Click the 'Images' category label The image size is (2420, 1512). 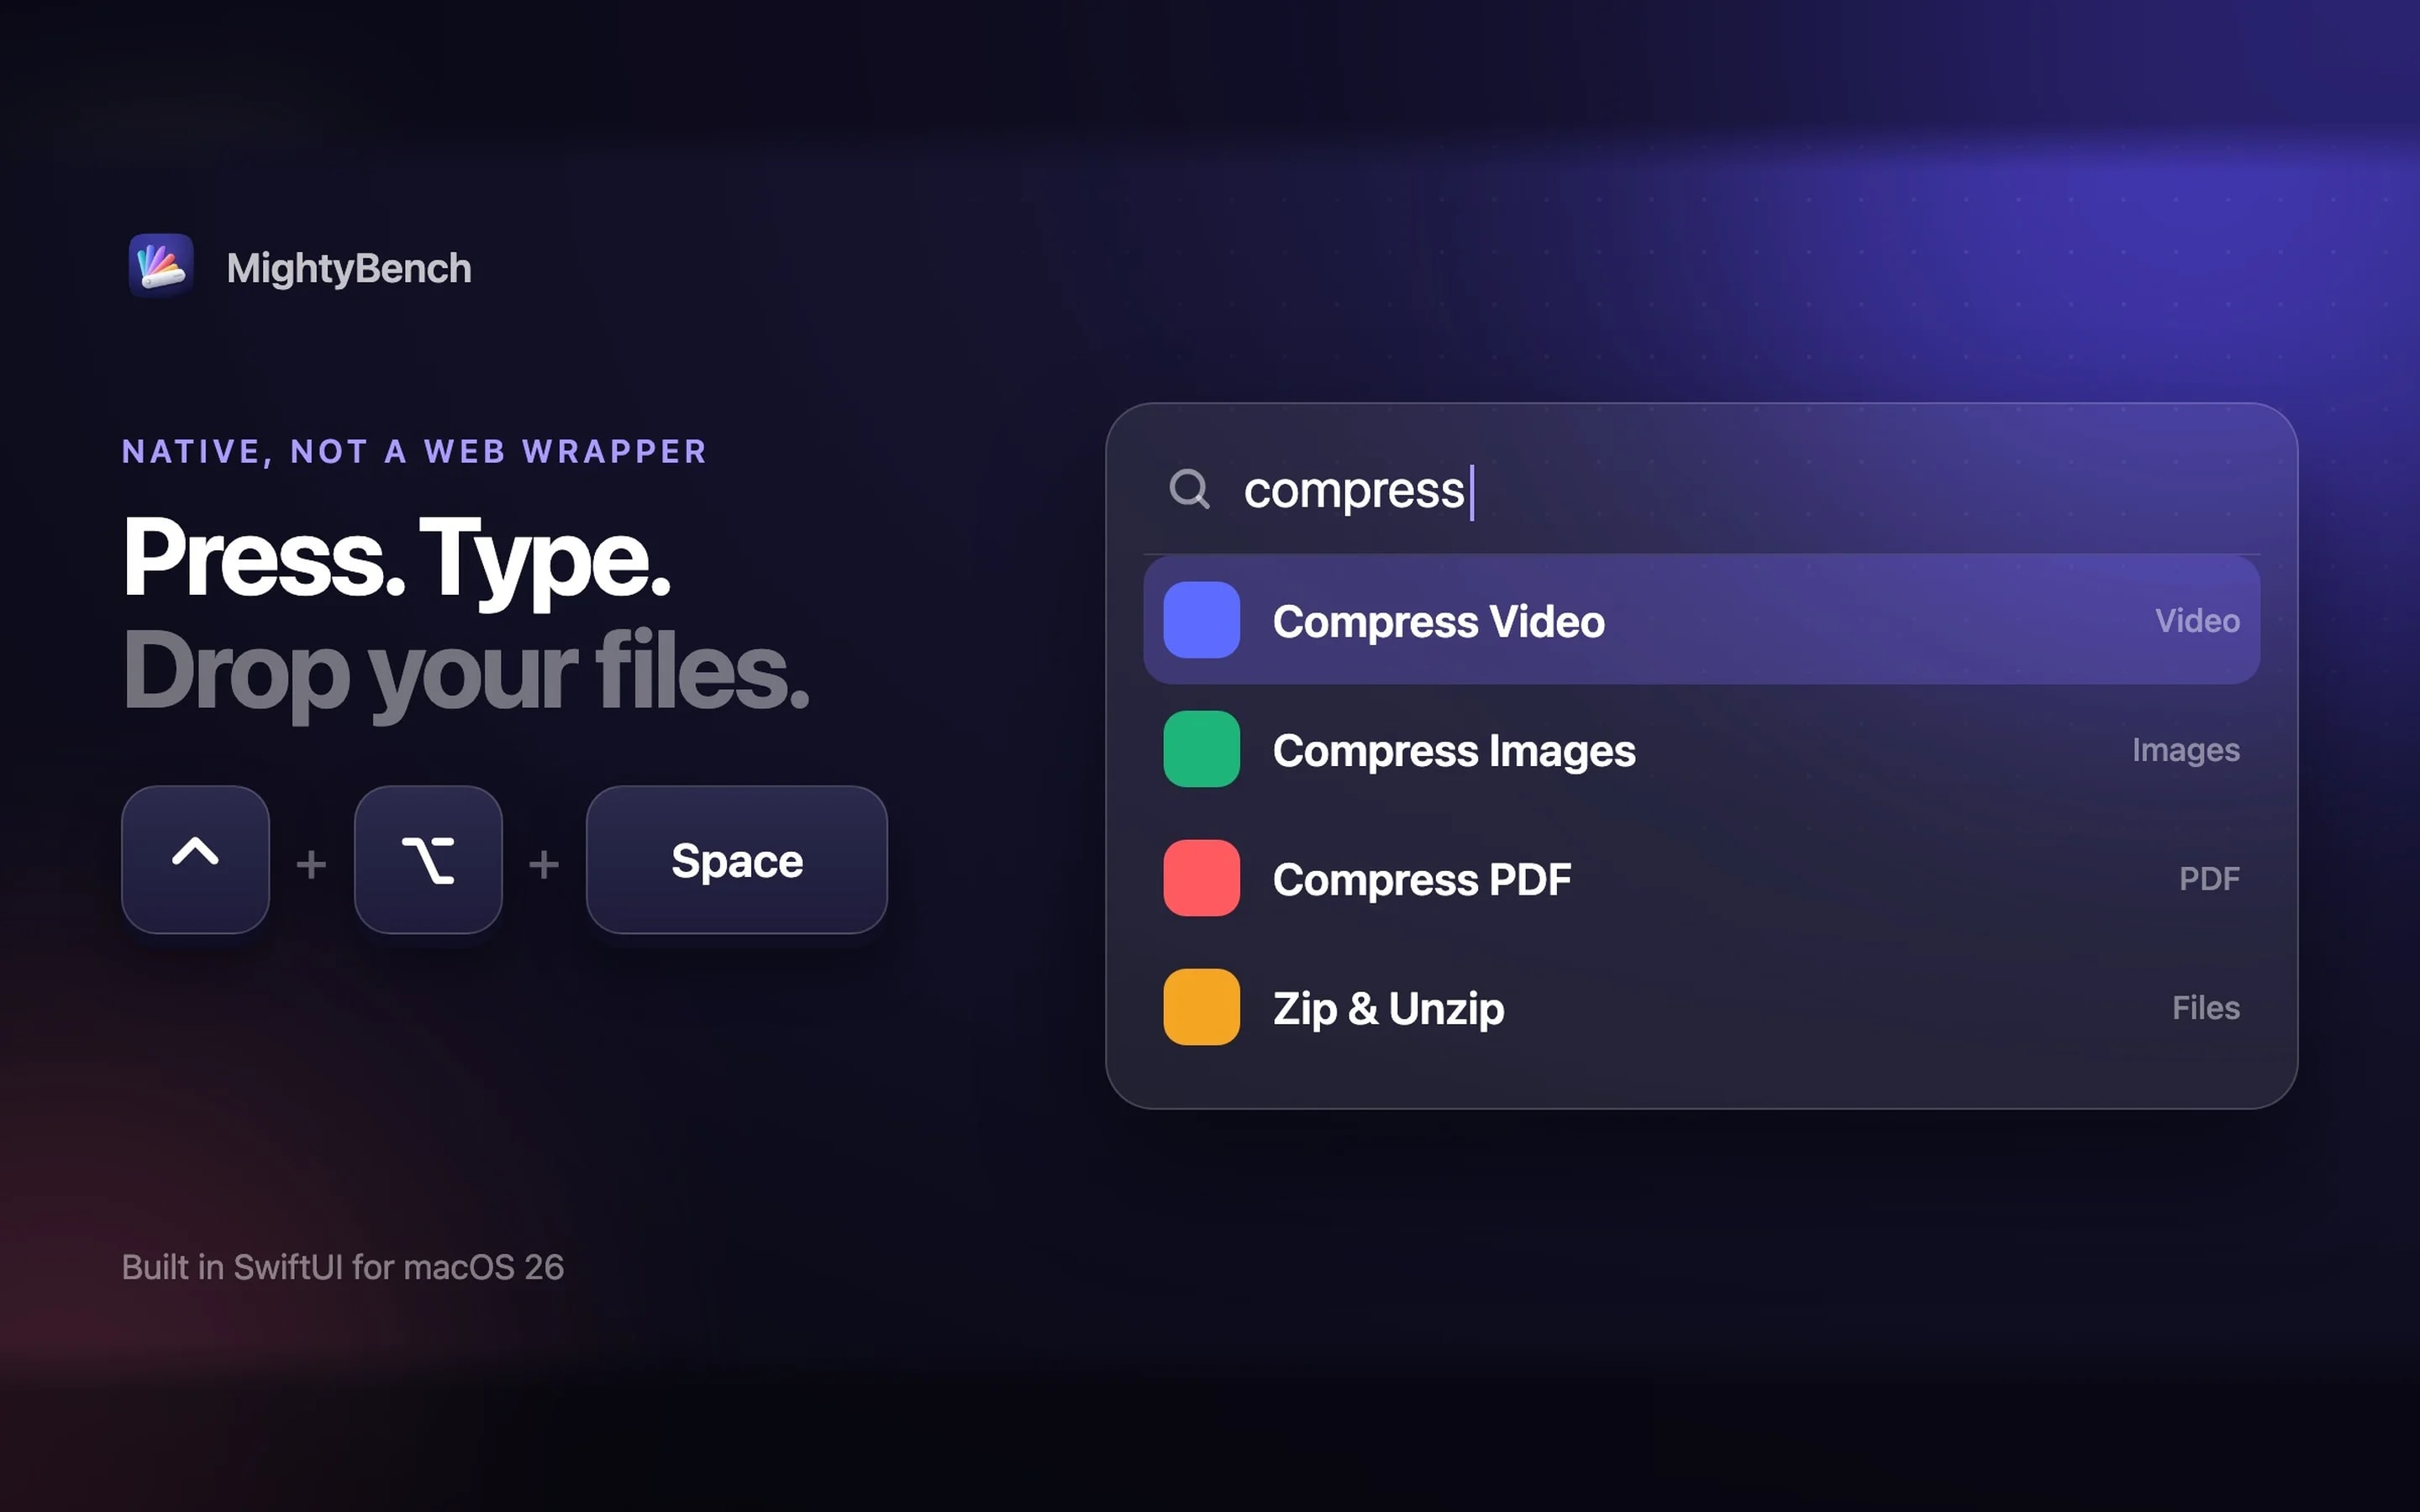tap(2185, 750)
